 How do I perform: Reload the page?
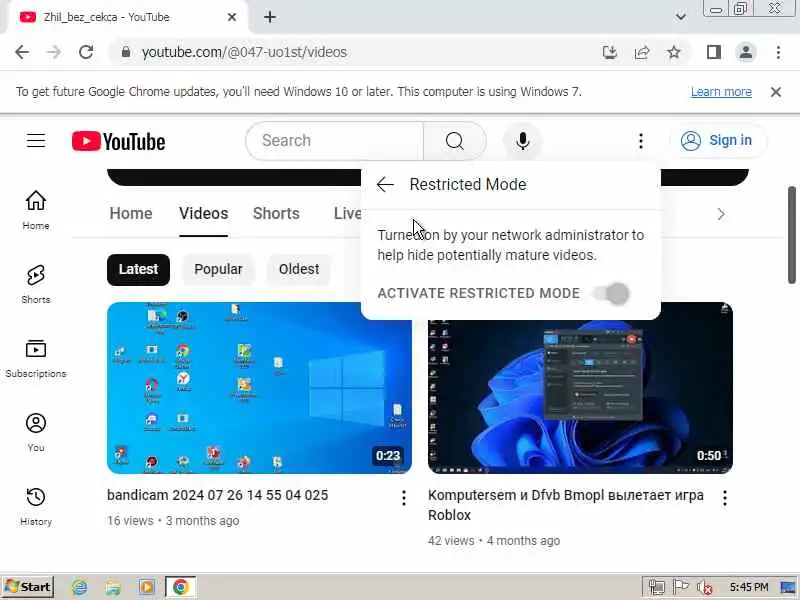click(x=86, y=52)
